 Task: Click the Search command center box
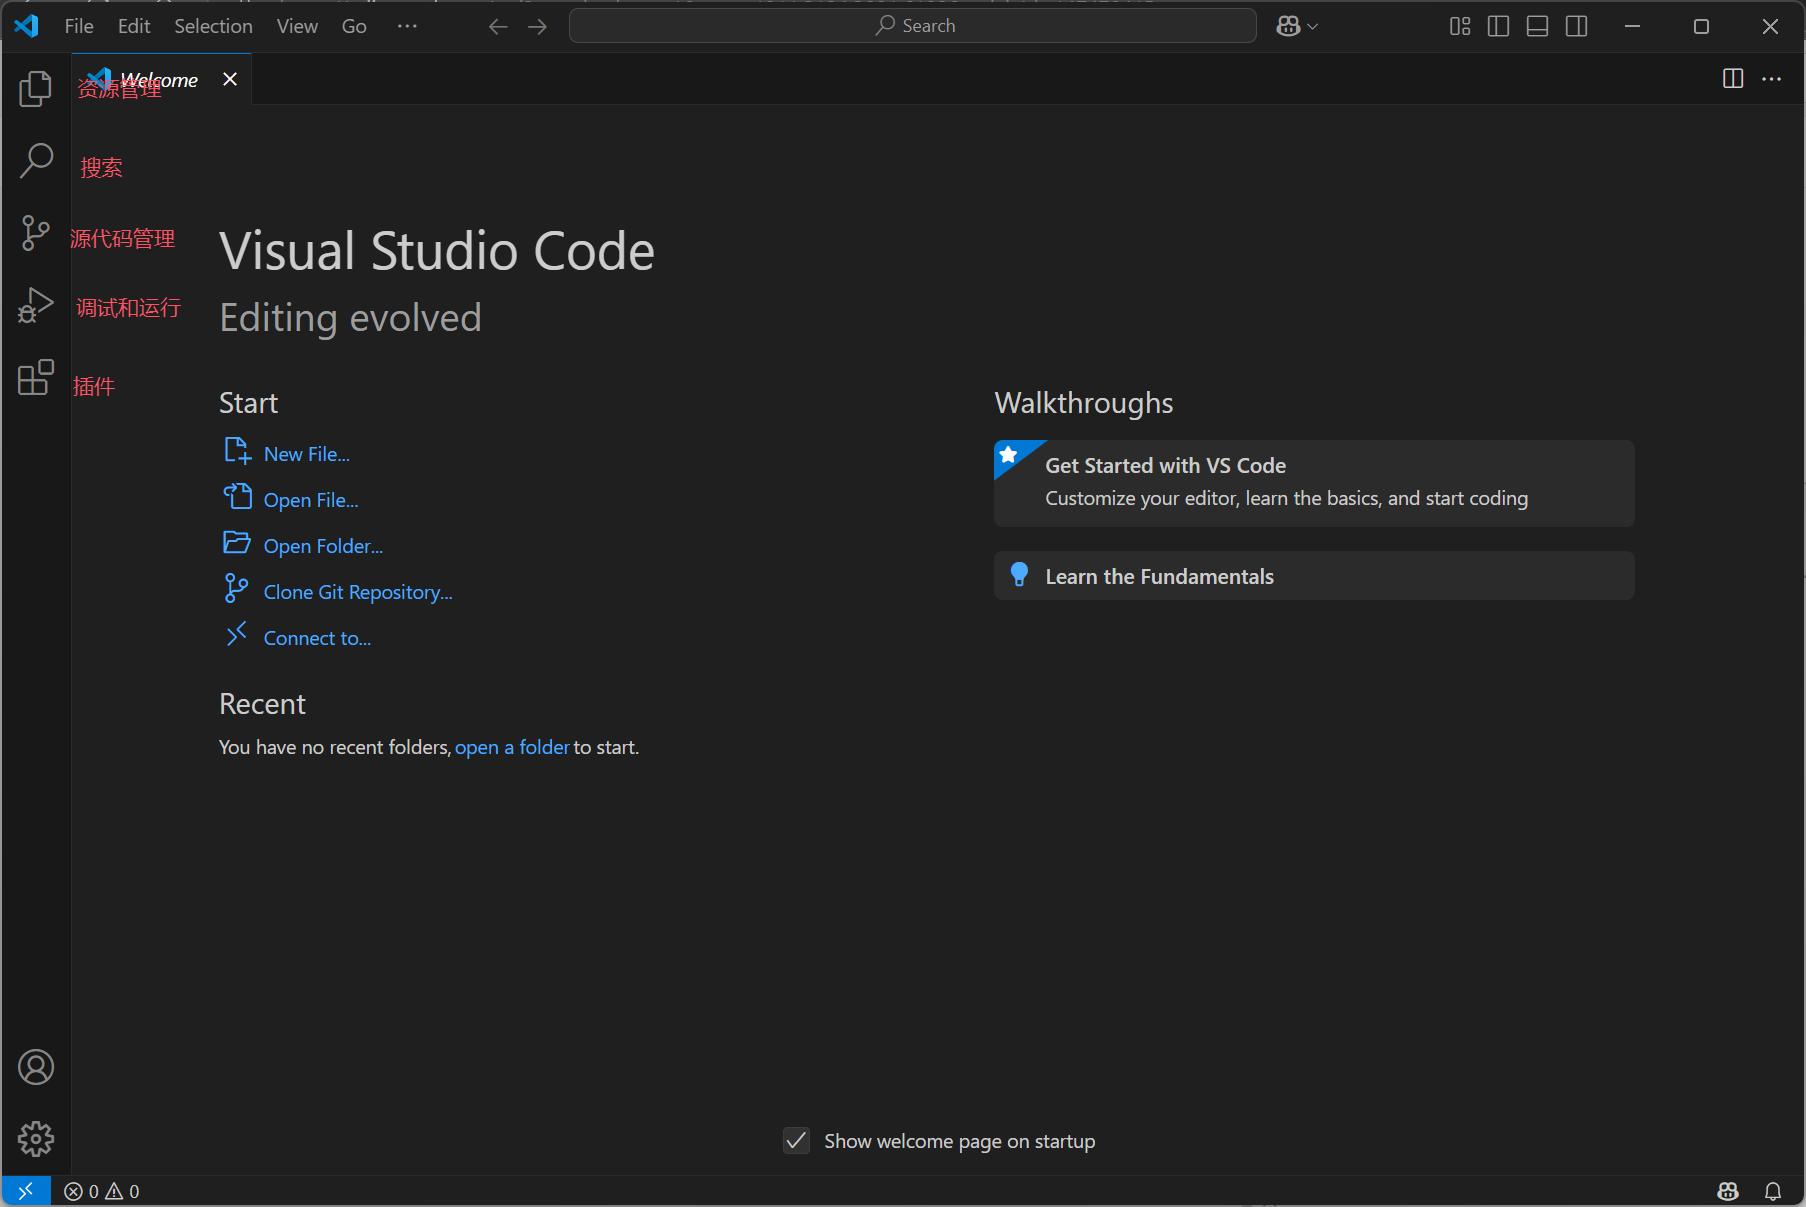click(x=913, y=26)
